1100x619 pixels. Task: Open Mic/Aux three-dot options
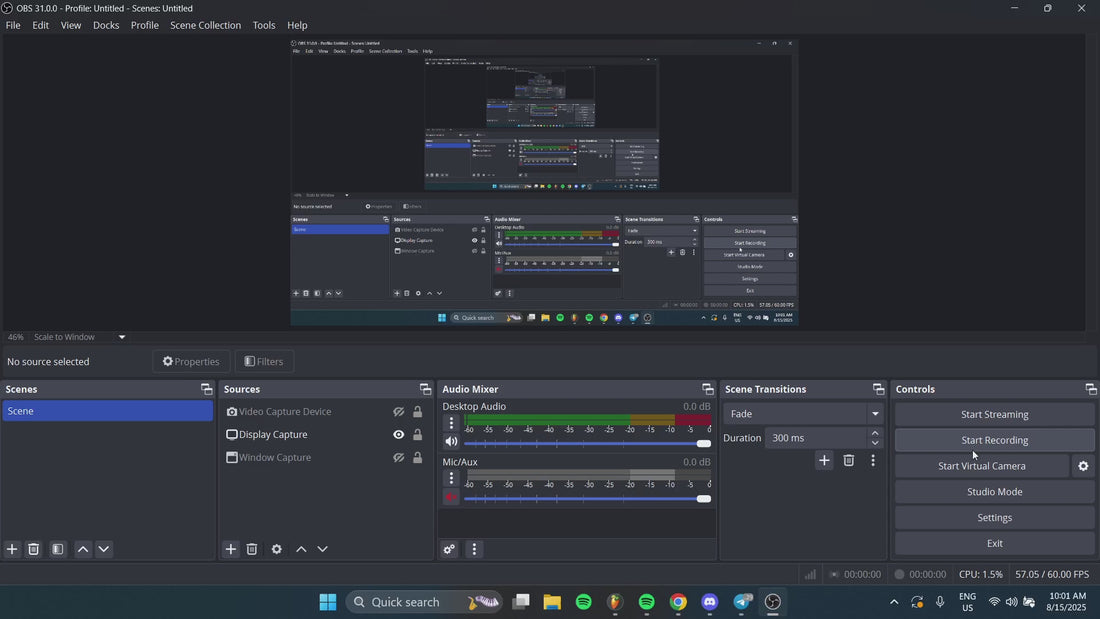(x=451, y=478)
